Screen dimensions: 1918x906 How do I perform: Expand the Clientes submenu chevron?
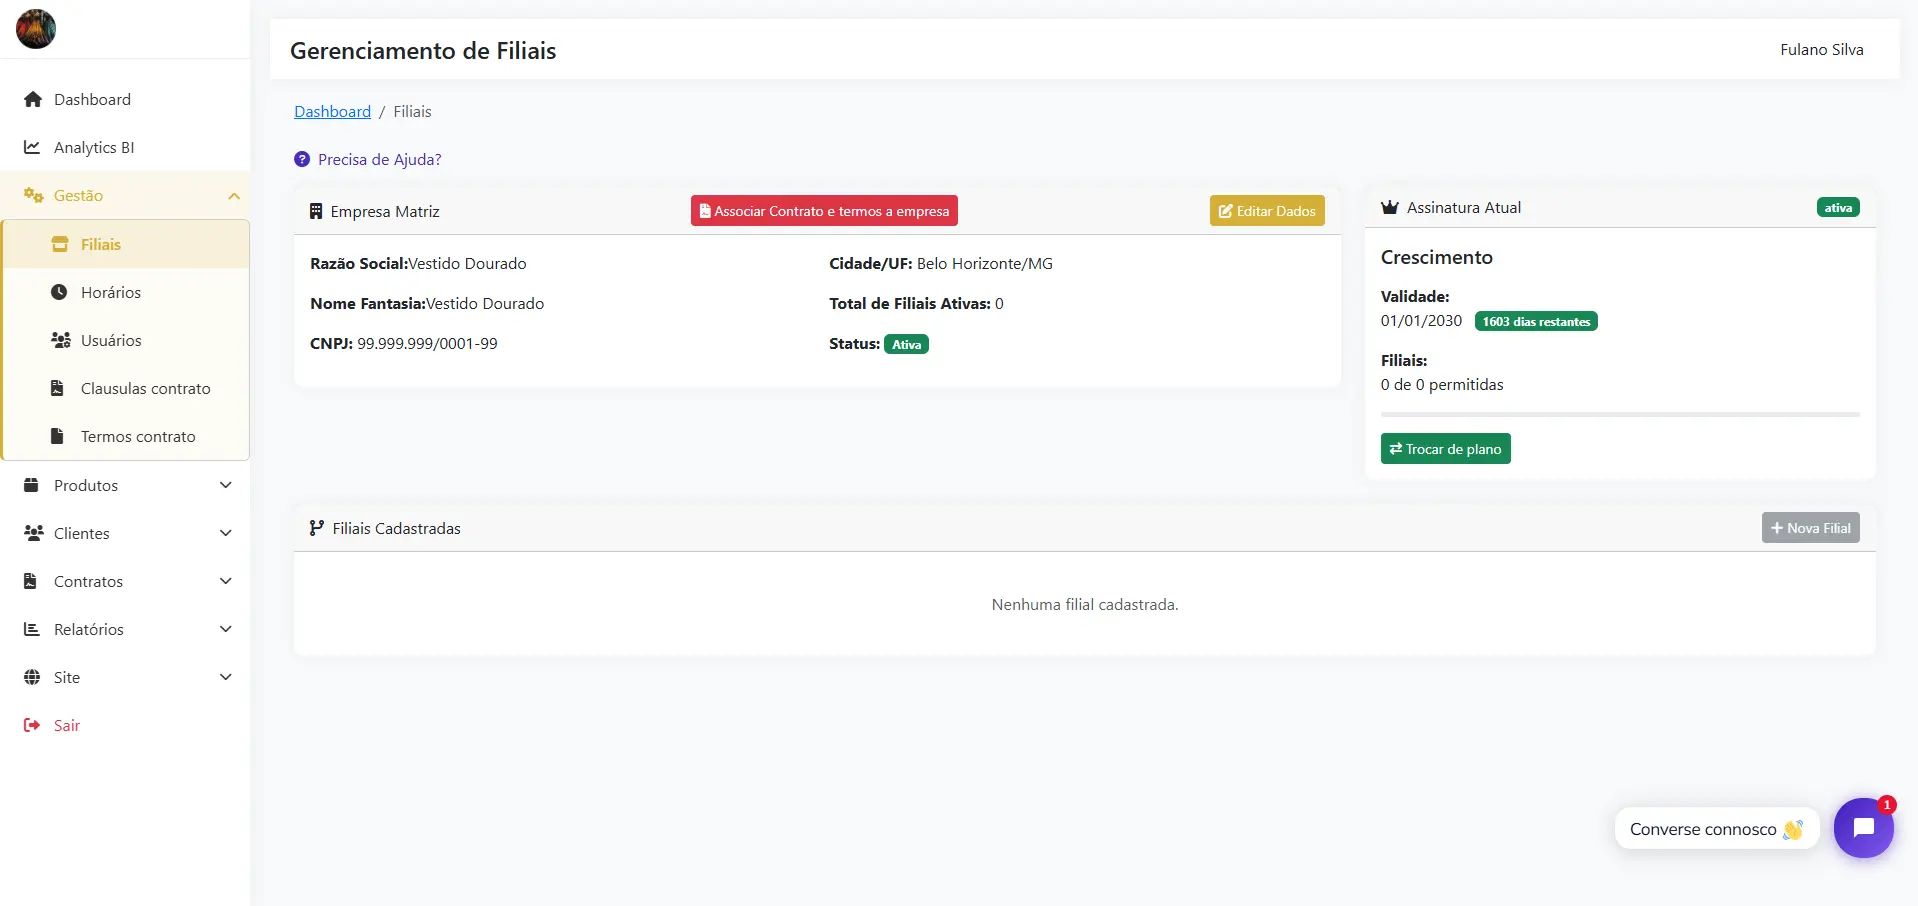coord(226,533)
